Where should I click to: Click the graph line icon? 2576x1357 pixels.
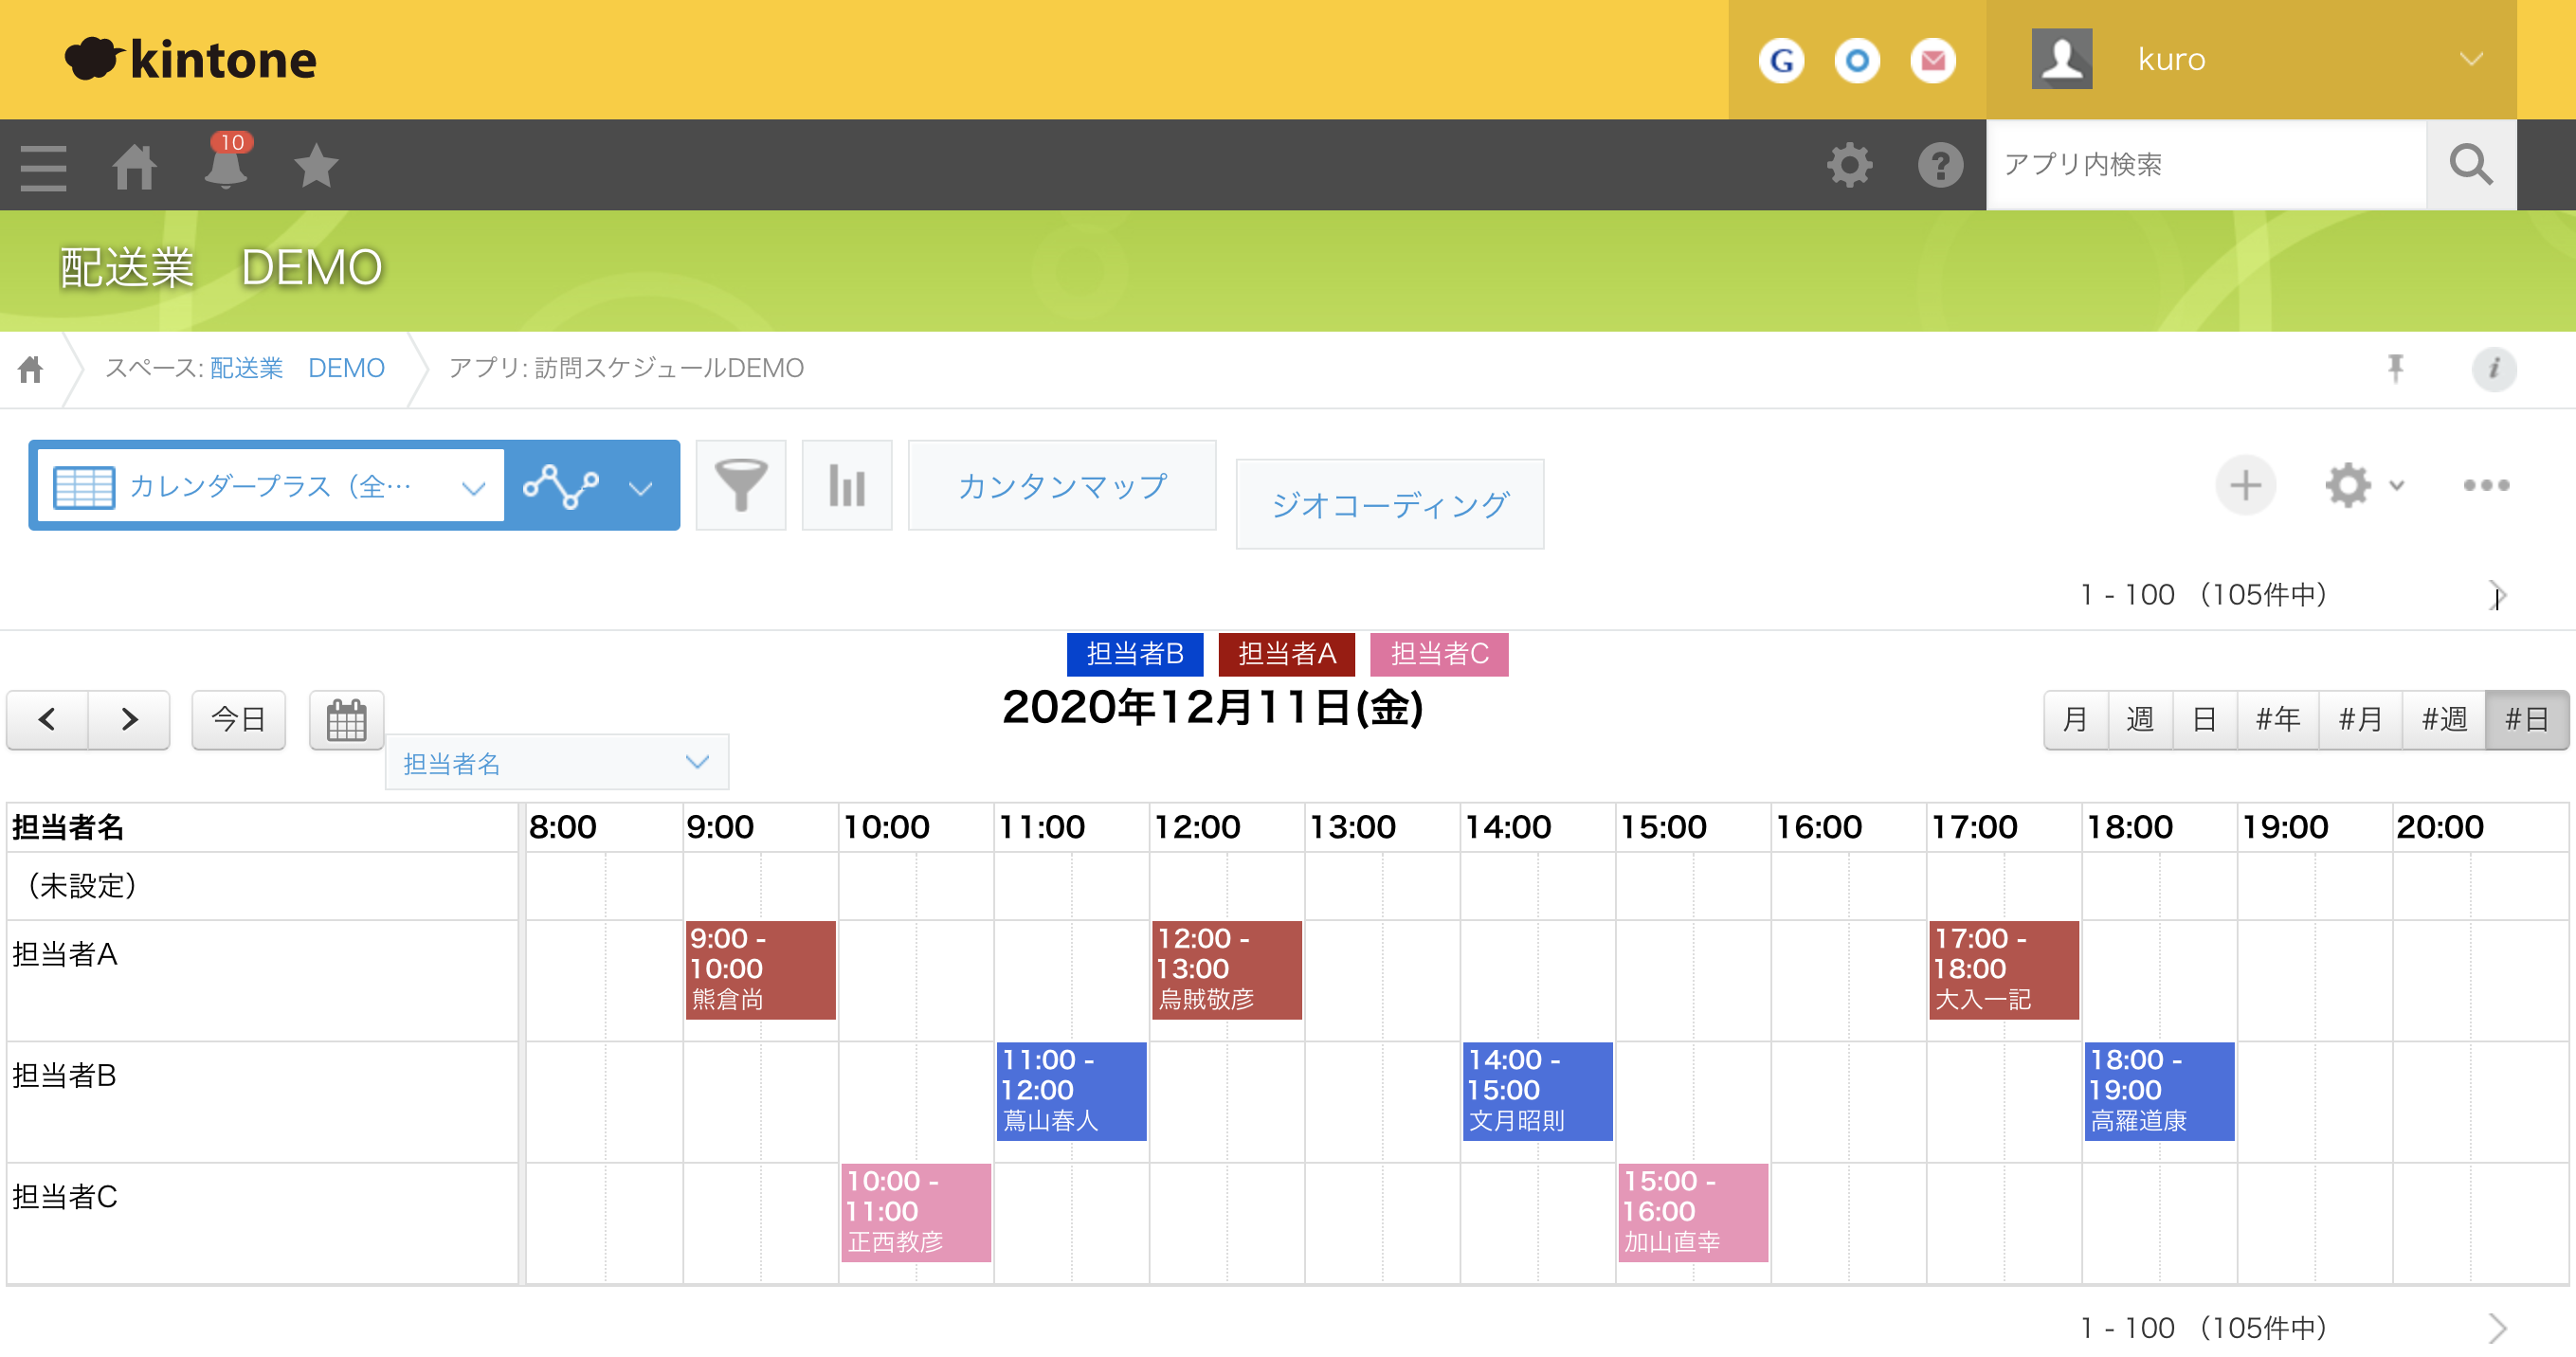click(561, 486)
